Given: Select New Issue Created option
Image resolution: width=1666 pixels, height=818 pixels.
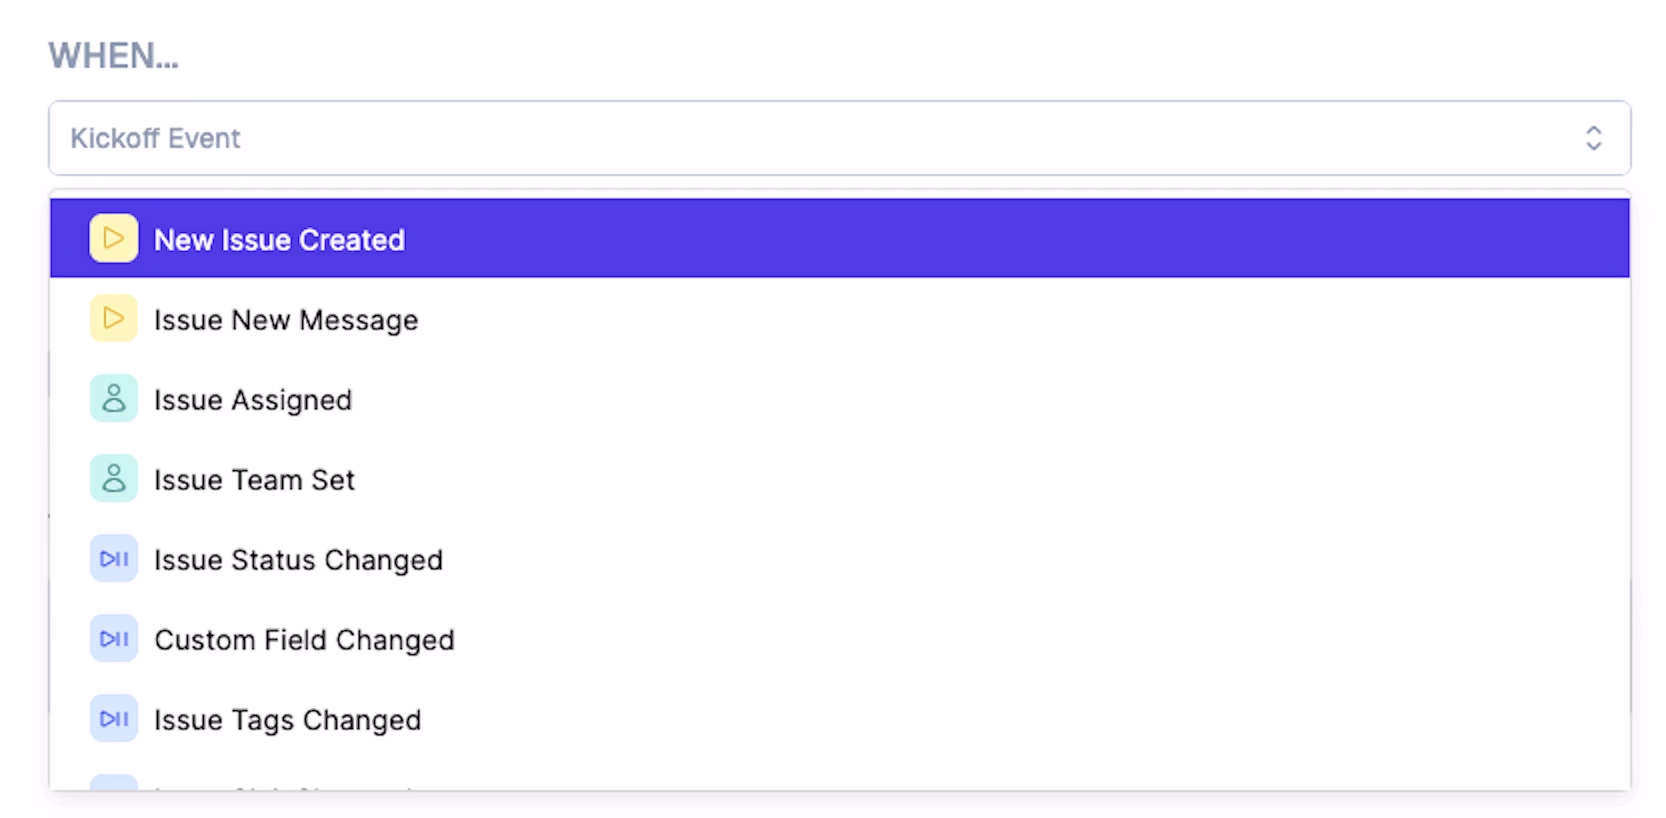Looking at the screenshot, I should [x=840, y=238].
